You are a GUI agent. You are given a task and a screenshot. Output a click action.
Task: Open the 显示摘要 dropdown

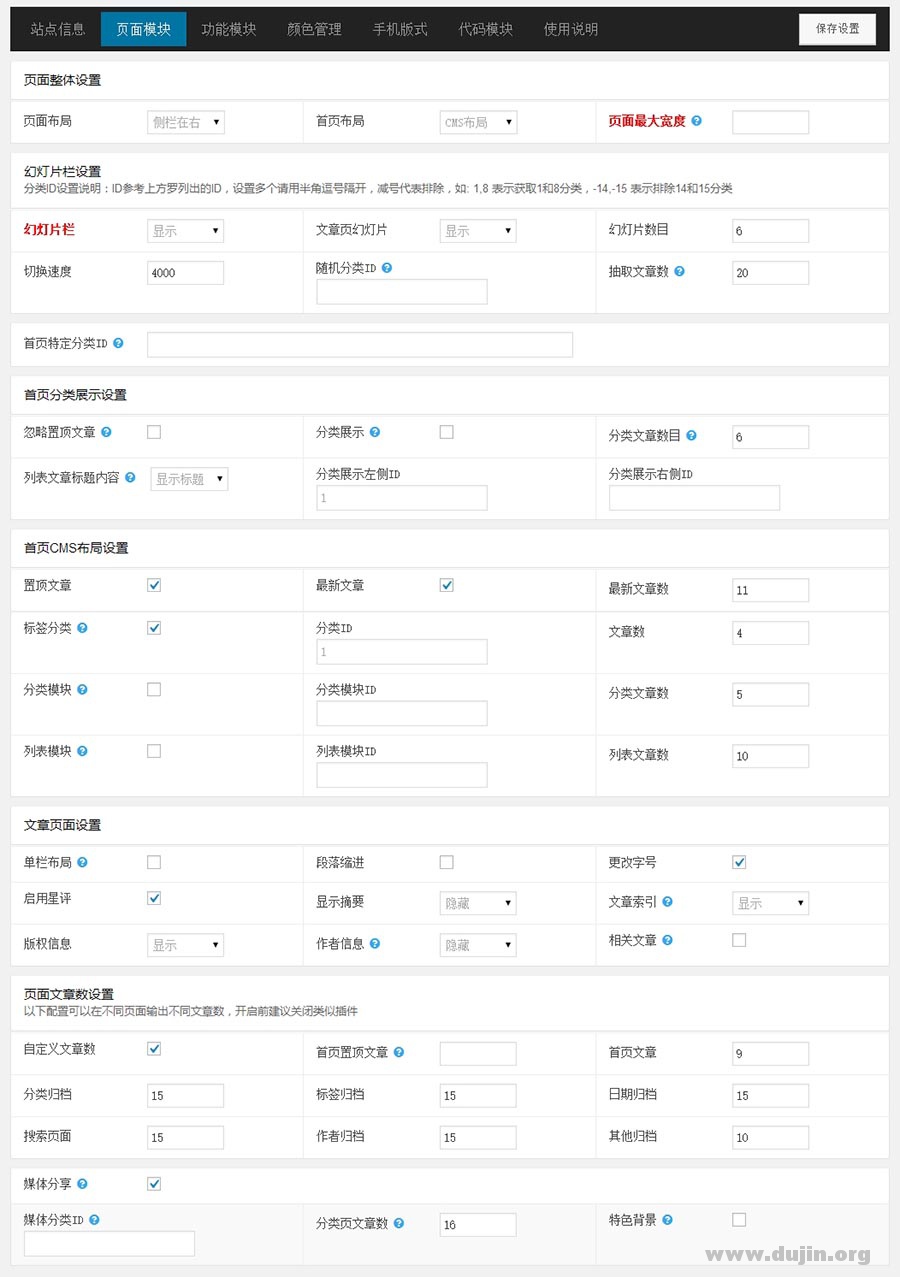(478, 903)
